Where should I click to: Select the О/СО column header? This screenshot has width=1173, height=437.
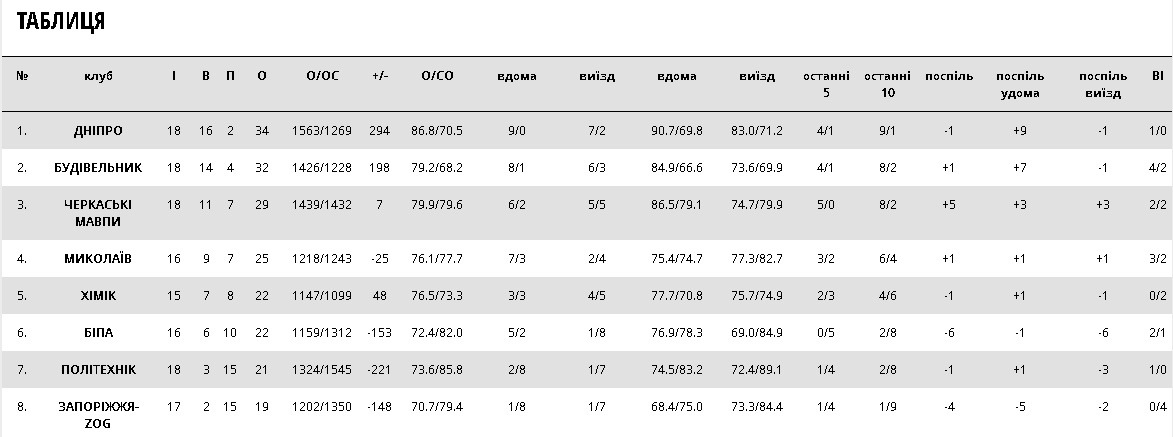coord(437,76)
